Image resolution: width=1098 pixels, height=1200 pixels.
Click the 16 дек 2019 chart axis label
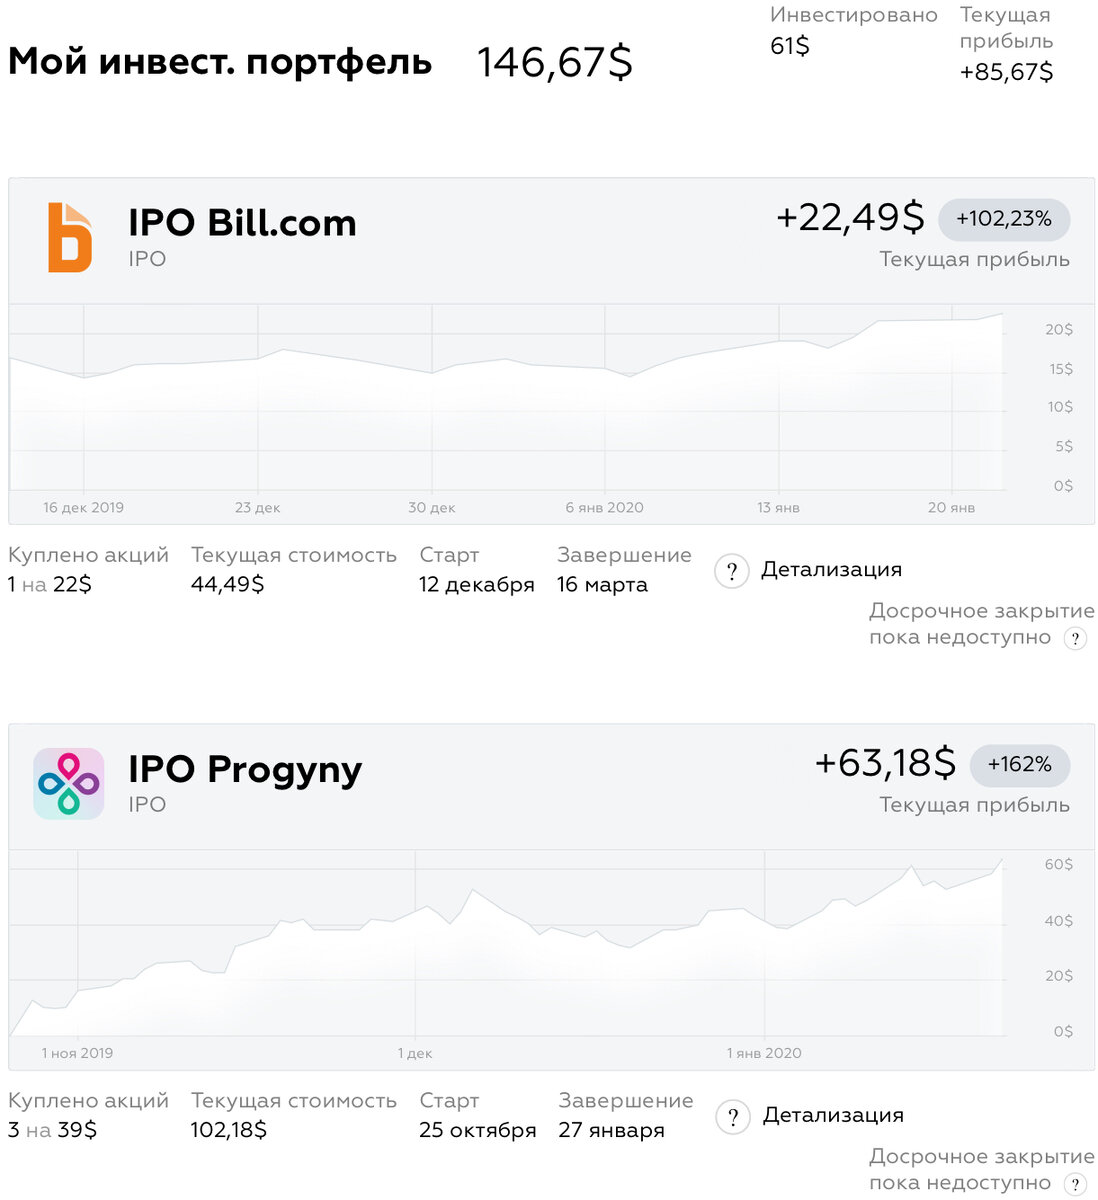tap(84, 507)
